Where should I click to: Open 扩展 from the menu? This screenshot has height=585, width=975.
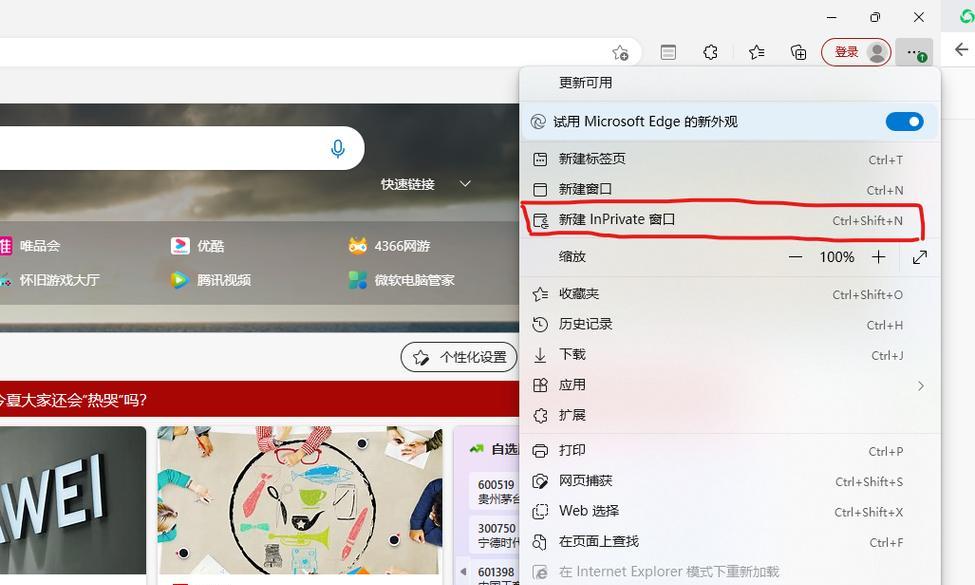pyautogui.click(x=730, y=415)
